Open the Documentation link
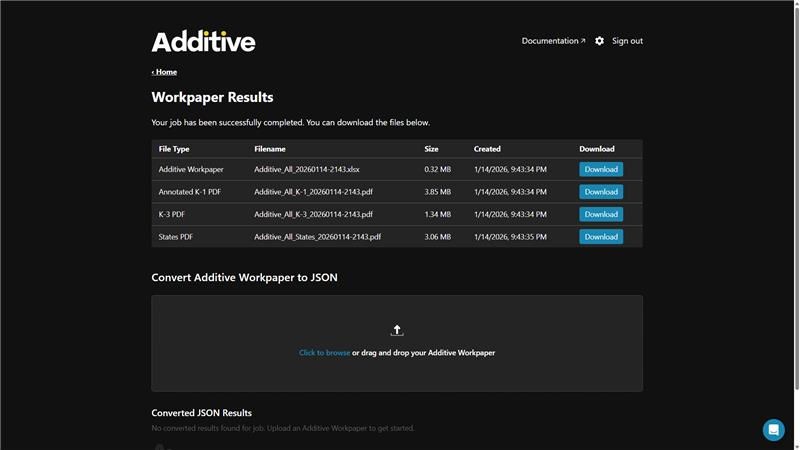 [553, 41]
